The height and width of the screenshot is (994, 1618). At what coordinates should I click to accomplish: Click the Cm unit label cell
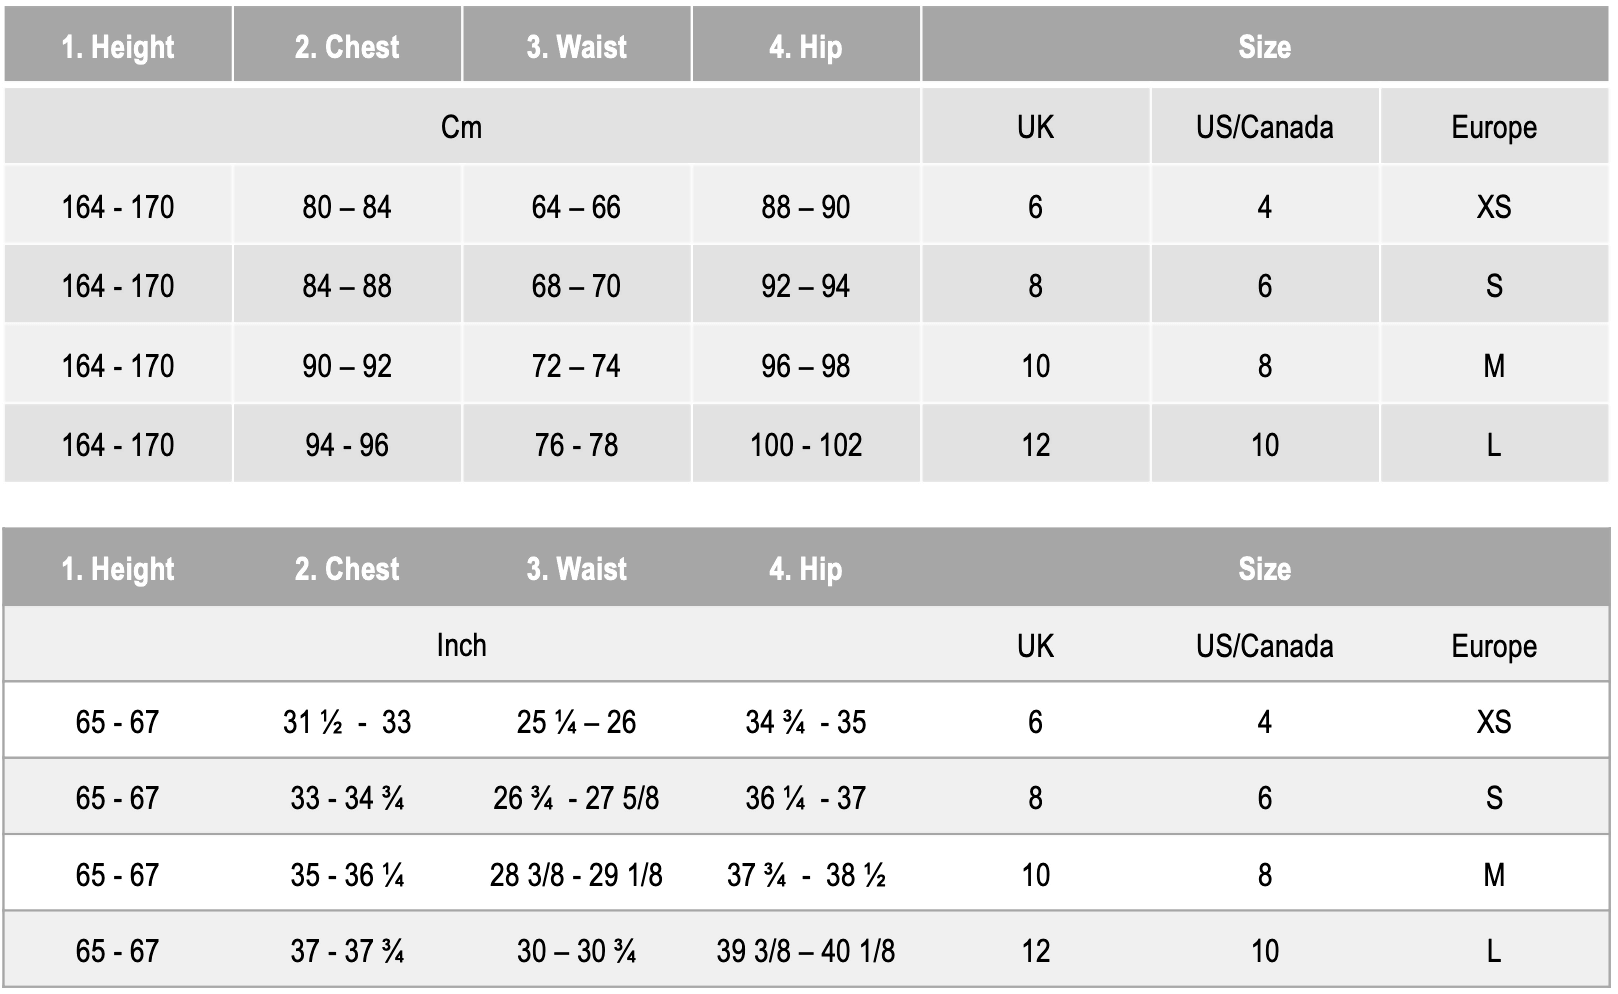point(461,127)
